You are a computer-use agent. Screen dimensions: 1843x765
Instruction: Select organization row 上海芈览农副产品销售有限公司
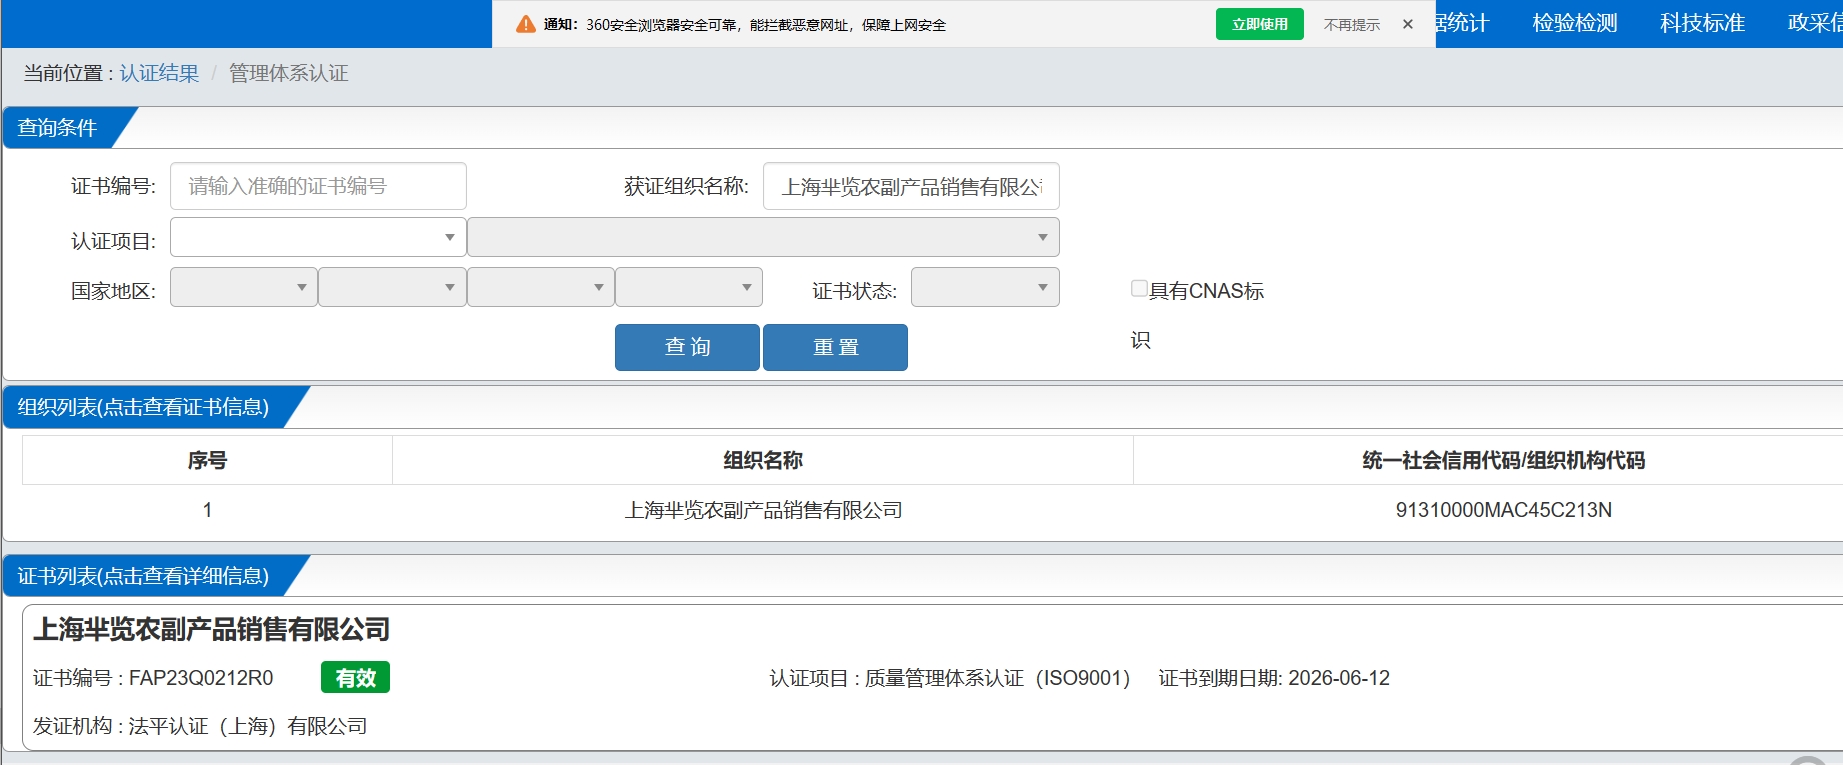tap(763, 510)
